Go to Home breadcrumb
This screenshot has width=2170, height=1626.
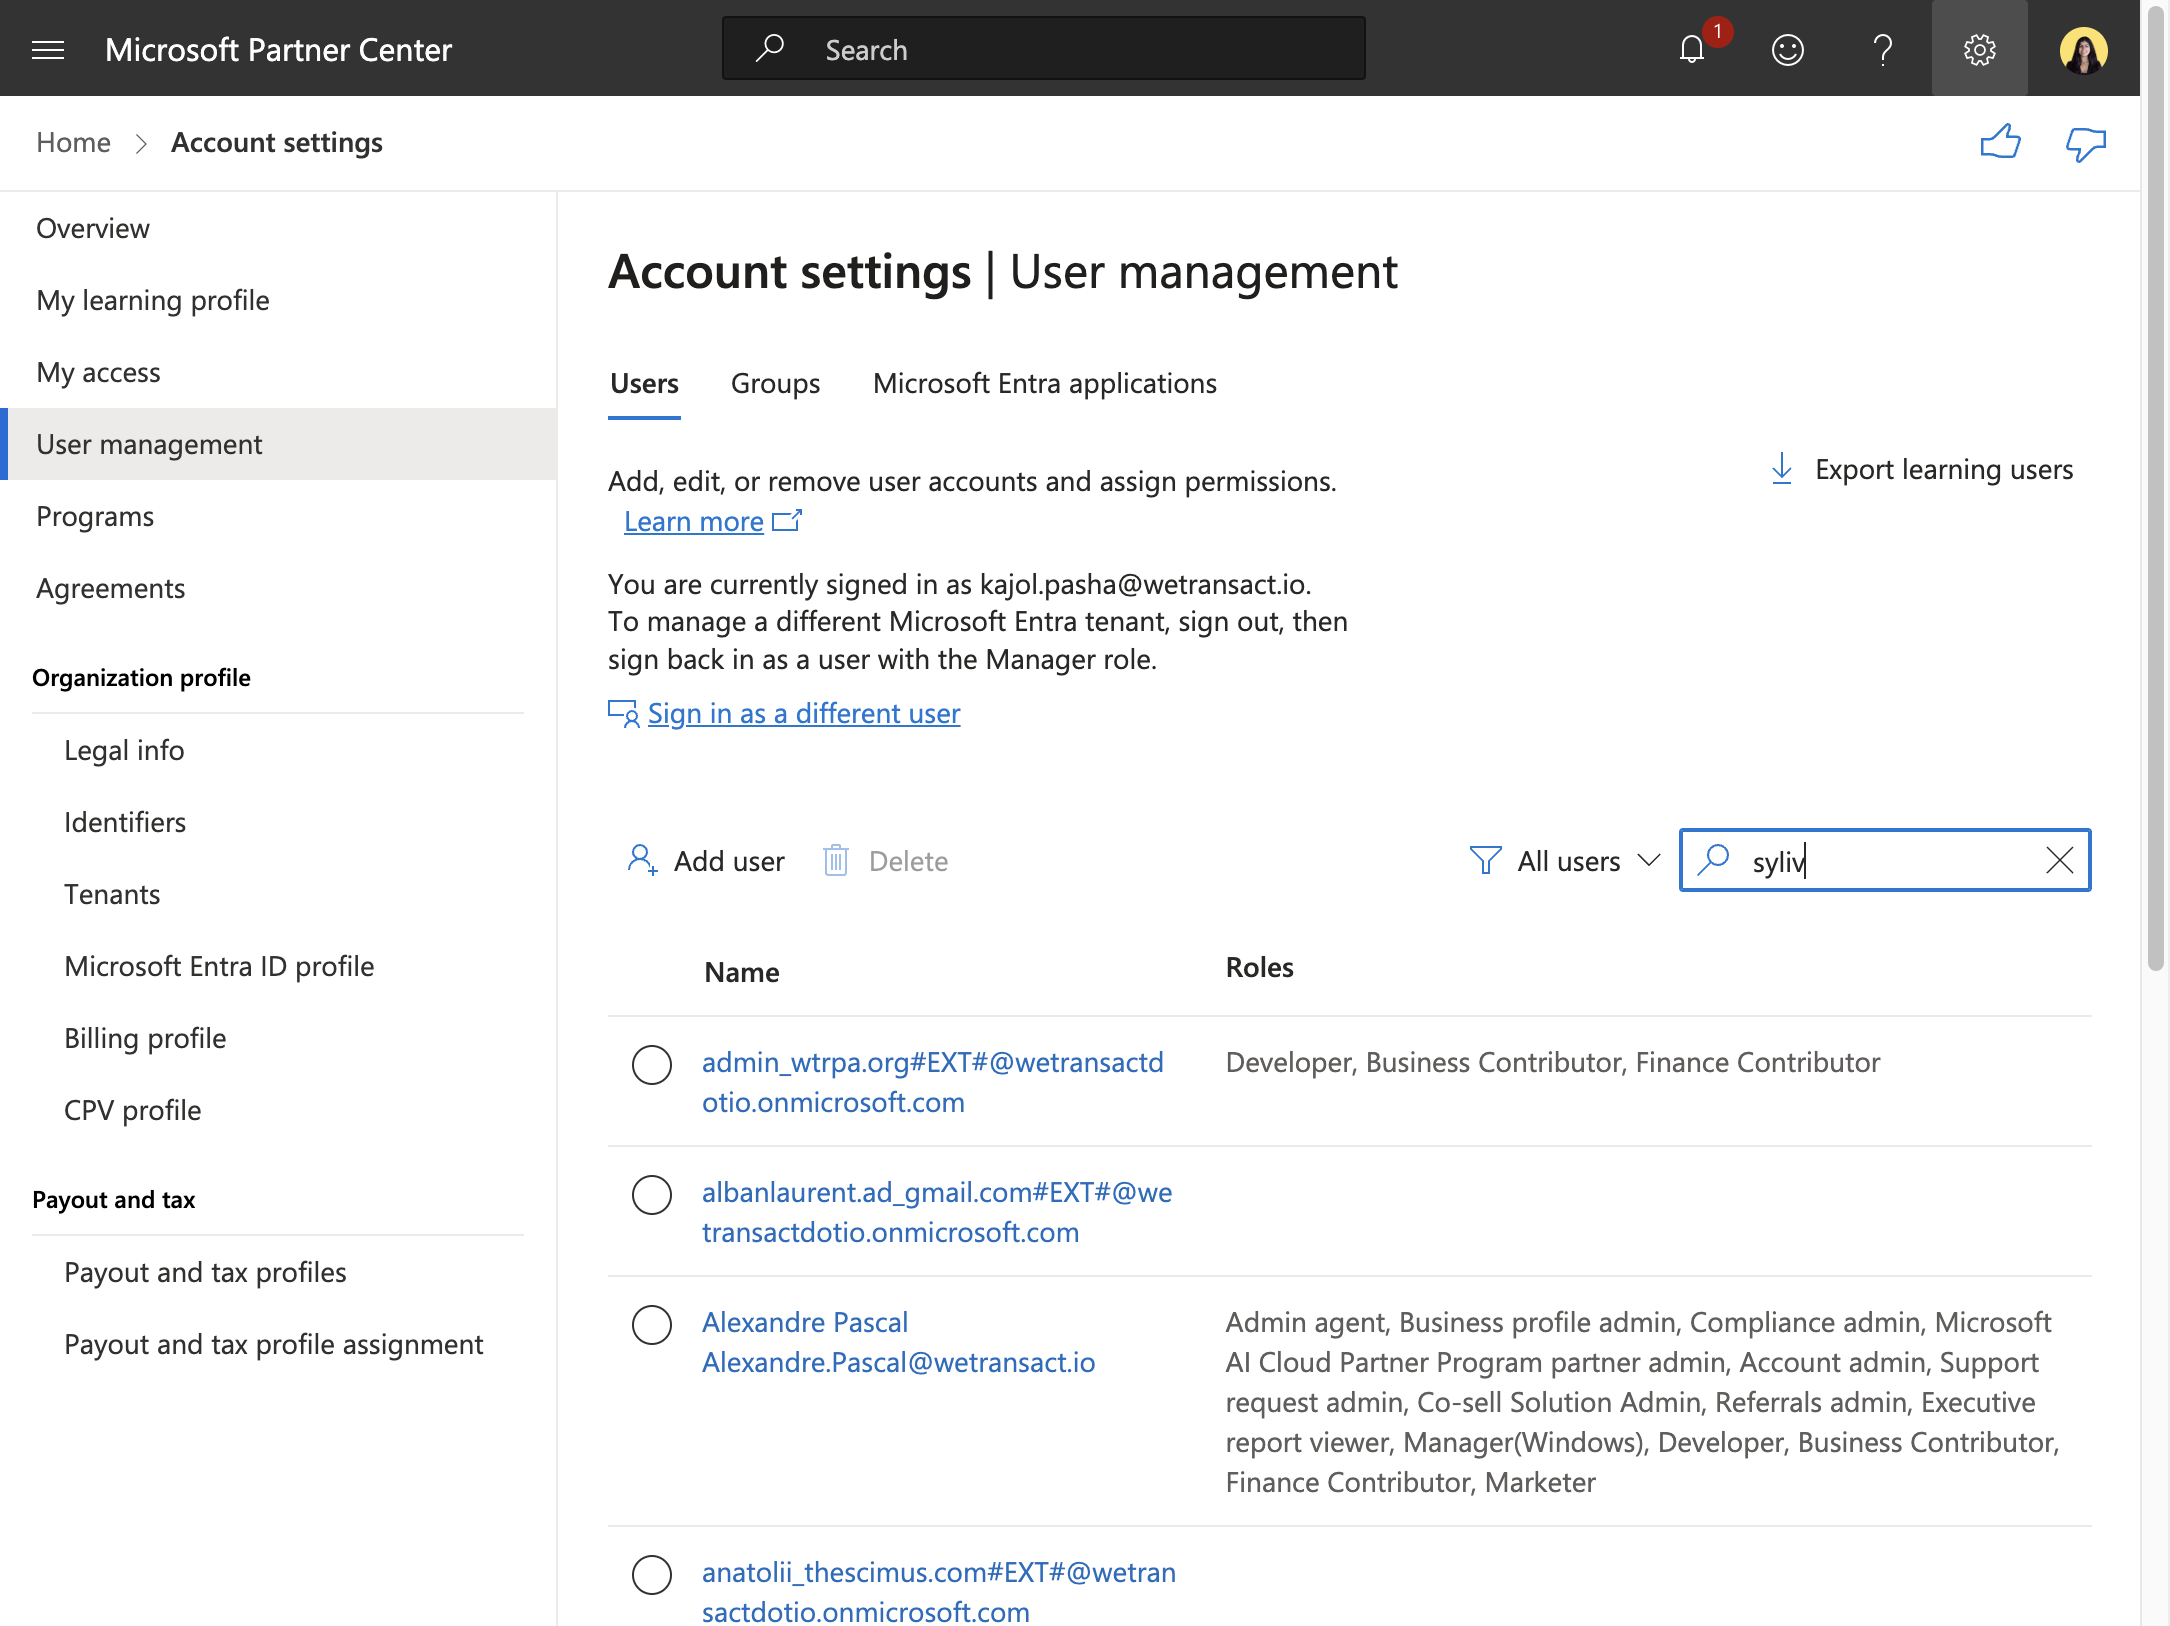pyautogui.click(x=73, y=142)
